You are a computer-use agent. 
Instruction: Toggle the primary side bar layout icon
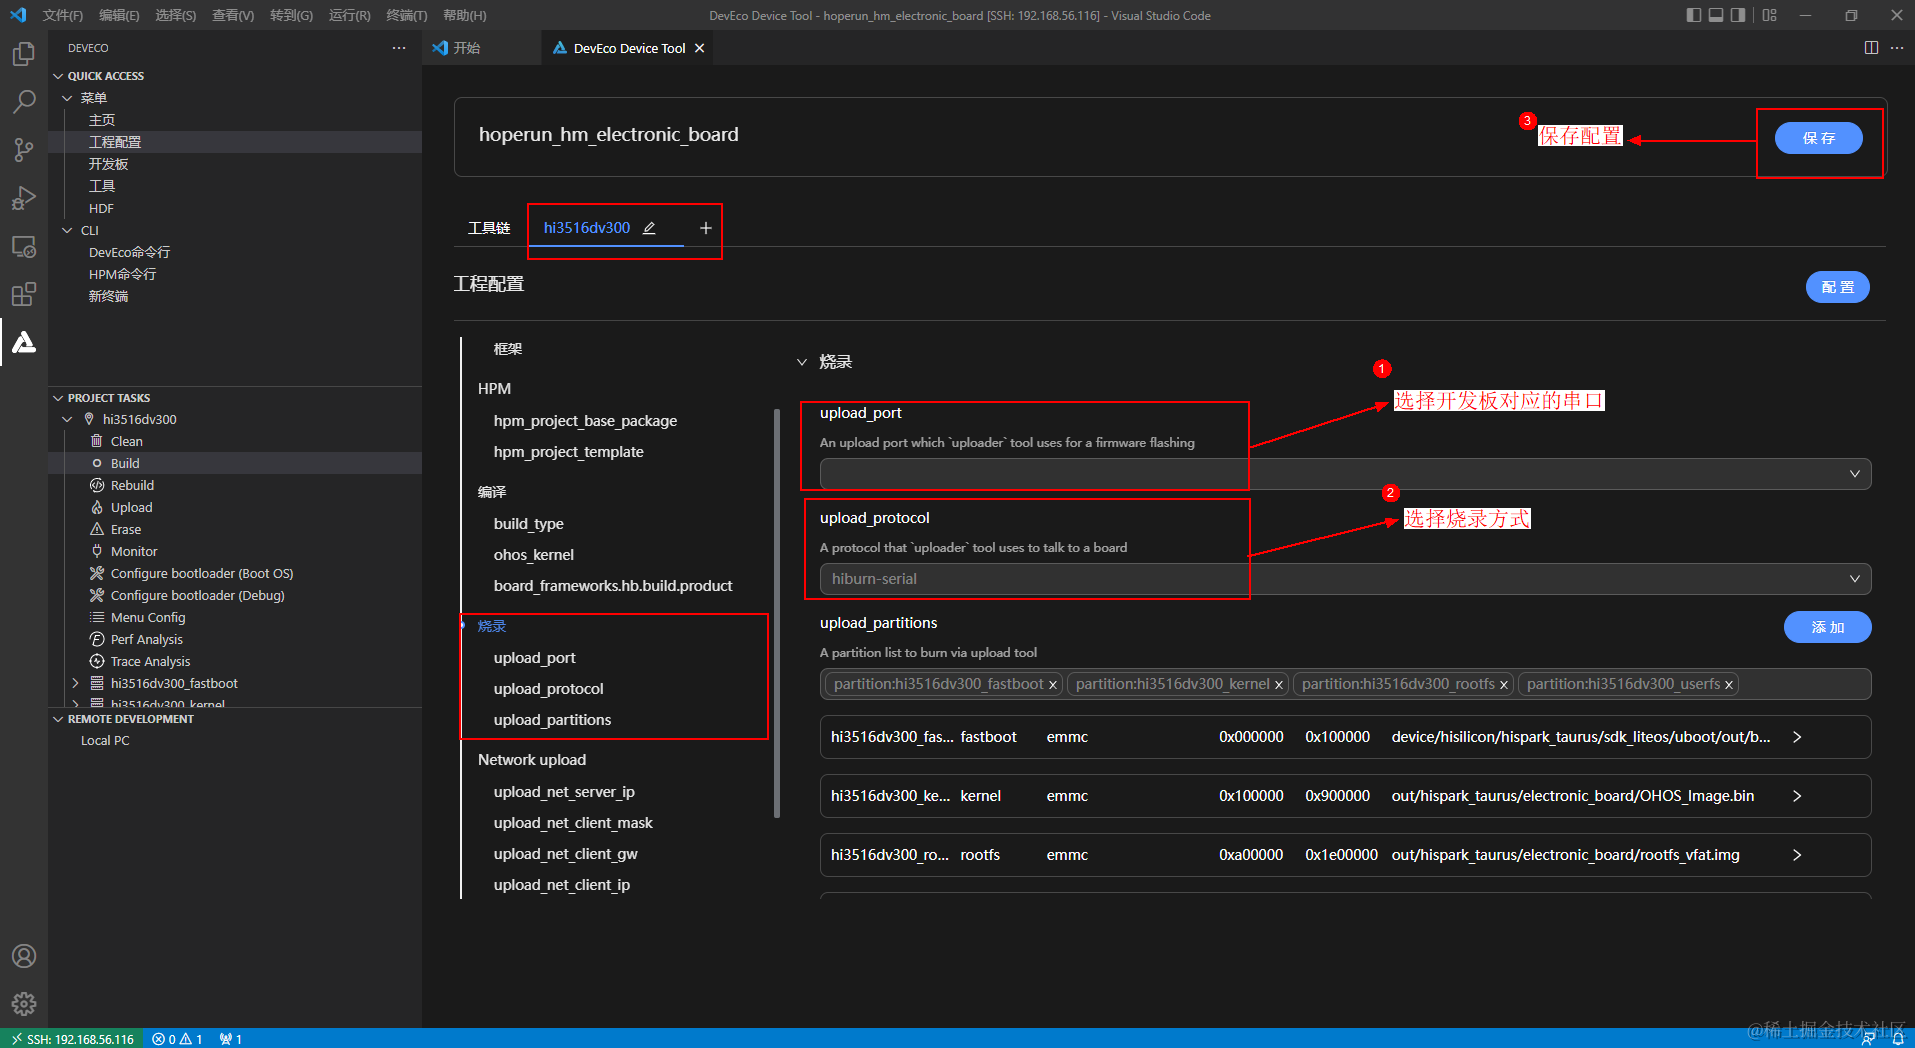[1694, 15]
